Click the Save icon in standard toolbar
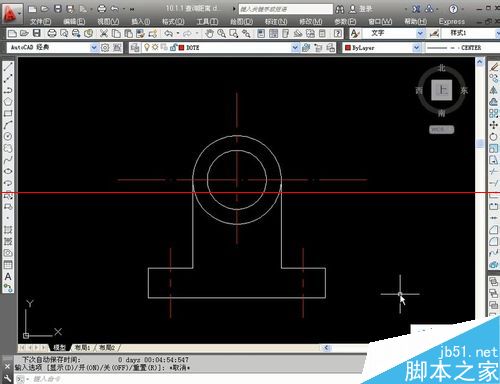The width and height of the screenshot is (500, 384). point(37,33)
